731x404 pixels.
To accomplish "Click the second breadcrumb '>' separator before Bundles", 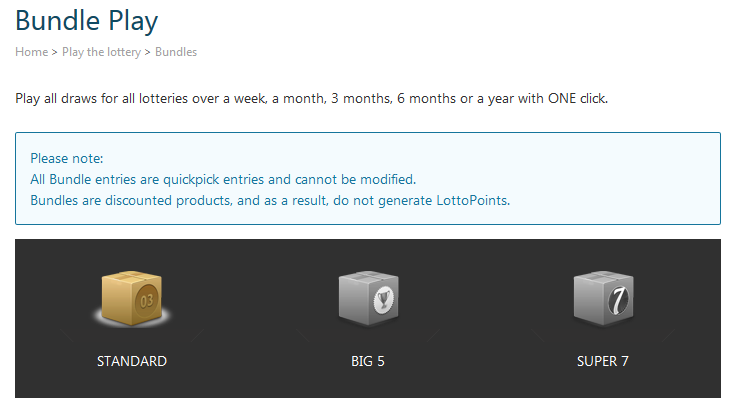I will pos(147,52).
